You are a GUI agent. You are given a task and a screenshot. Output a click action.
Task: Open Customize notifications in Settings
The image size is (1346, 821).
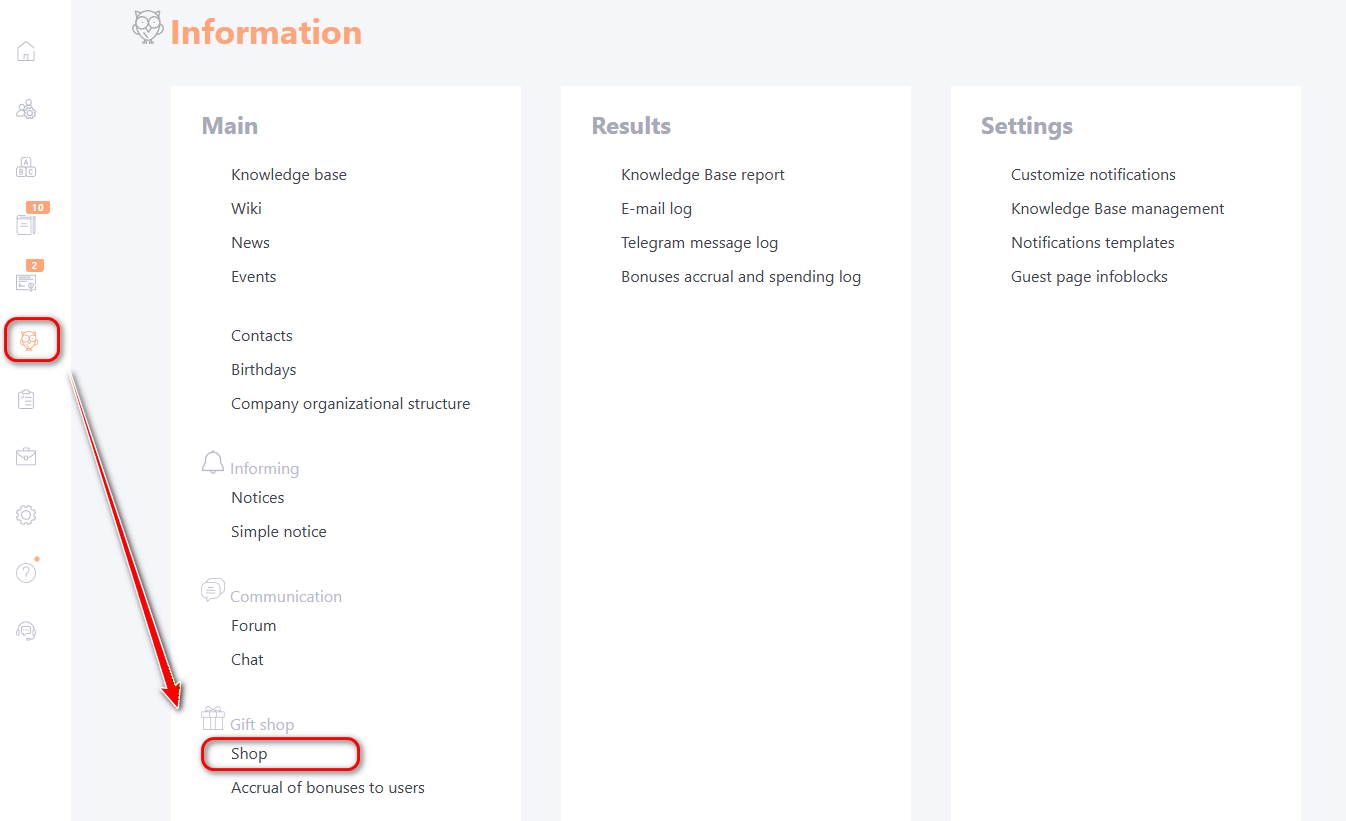click(1093, 175)
